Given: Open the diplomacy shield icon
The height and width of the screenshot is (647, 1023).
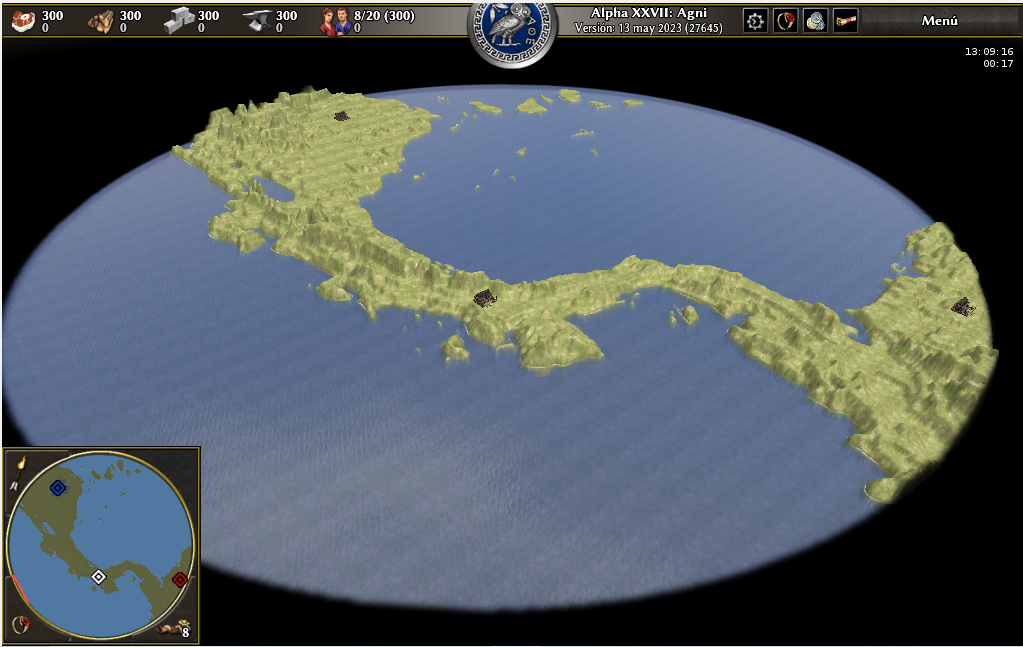Looking at the screenshot, I should coord(785,21).
